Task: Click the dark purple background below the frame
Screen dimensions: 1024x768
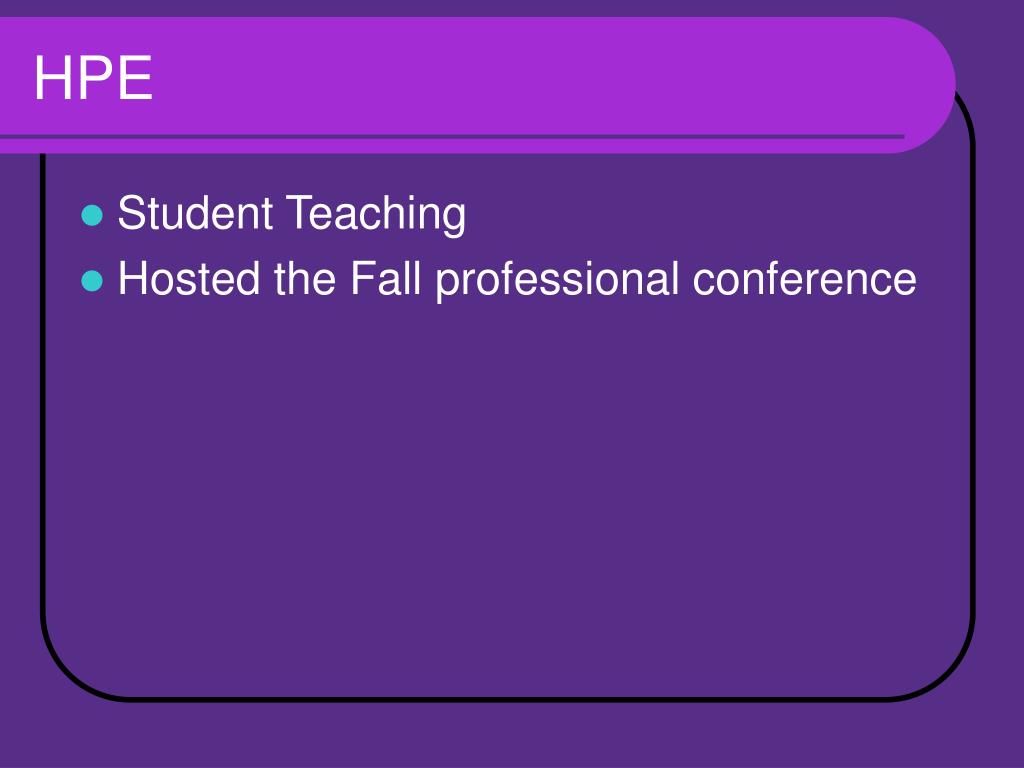Action: click(x=512, y=735)
